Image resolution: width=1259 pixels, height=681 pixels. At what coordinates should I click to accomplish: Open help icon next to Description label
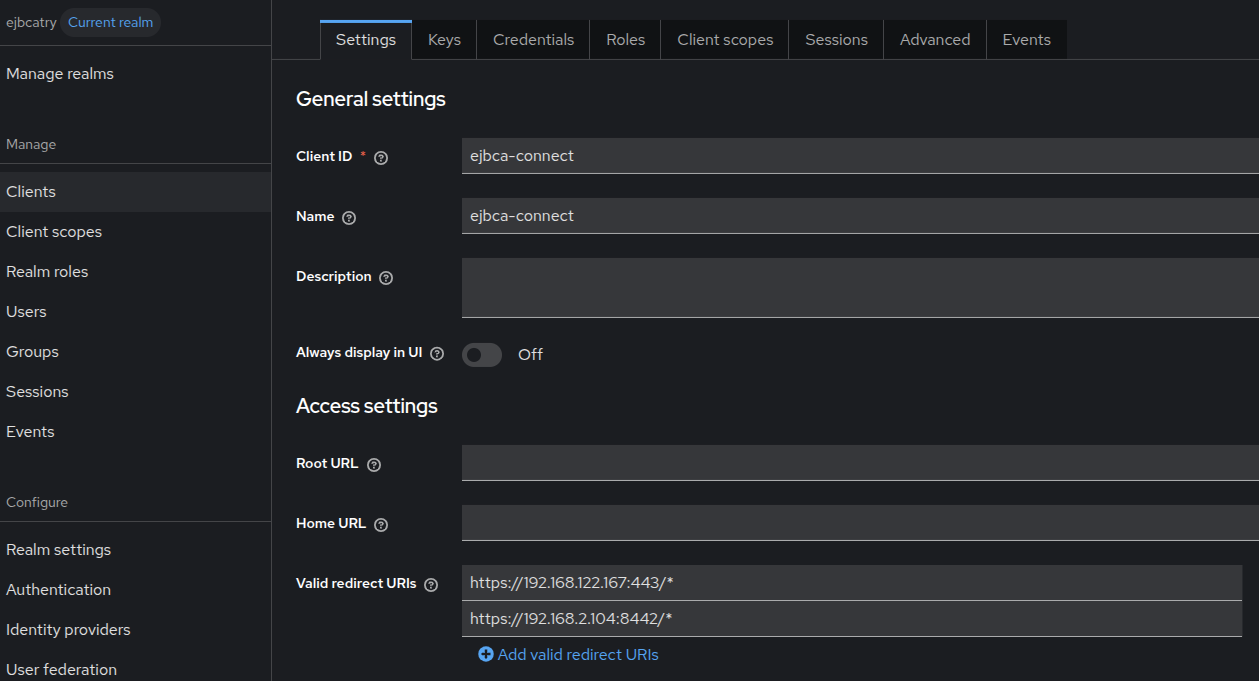386,277
